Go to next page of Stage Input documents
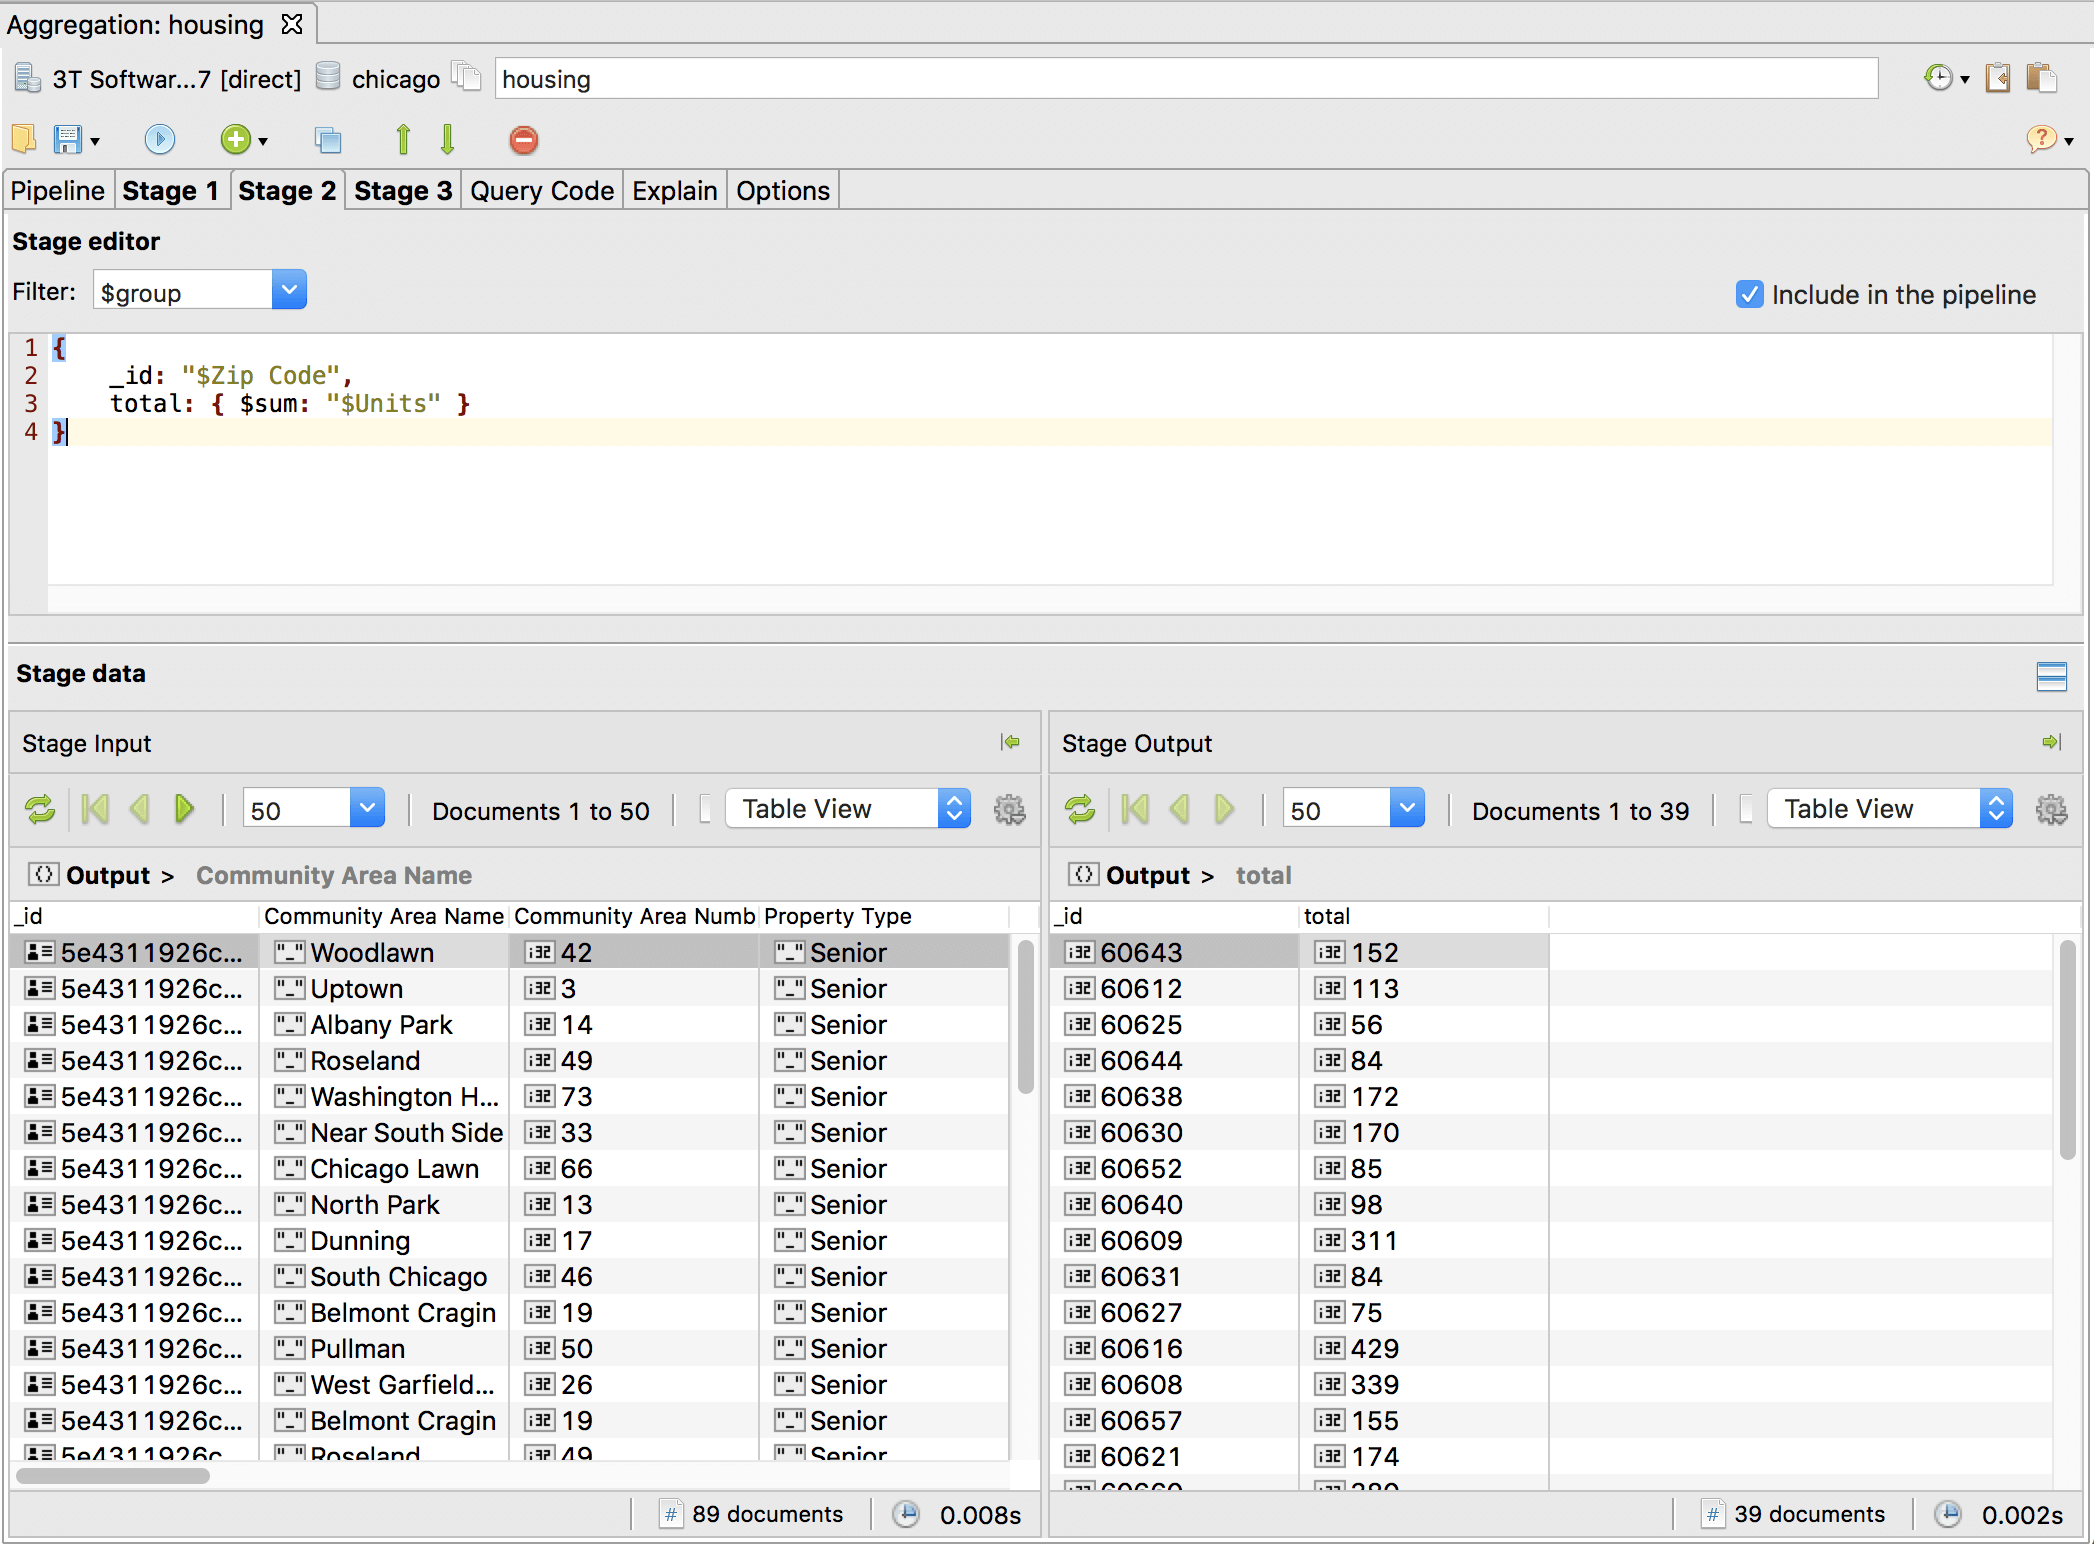 [184, 809]
